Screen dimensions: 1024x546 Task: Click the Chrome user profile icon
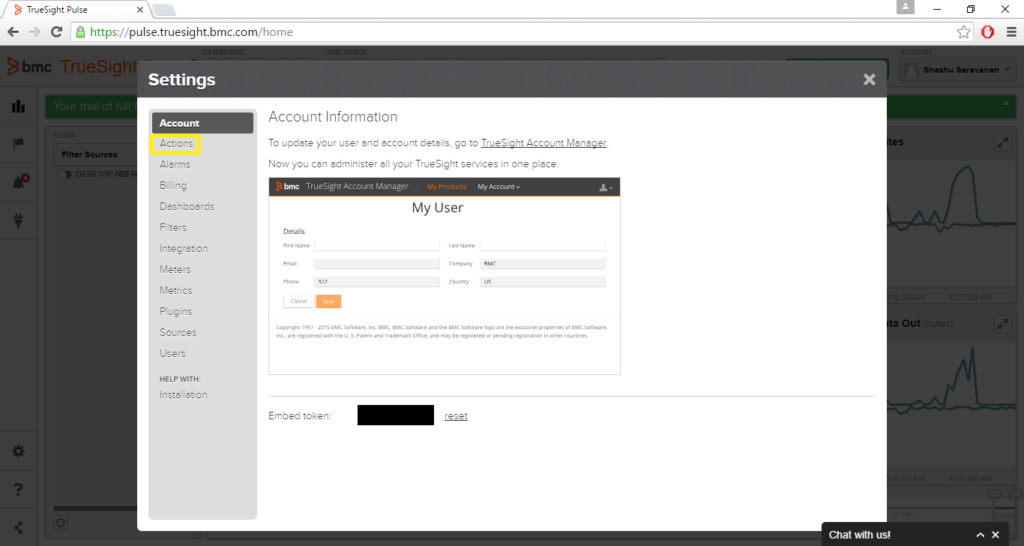(x=905, y=7)
